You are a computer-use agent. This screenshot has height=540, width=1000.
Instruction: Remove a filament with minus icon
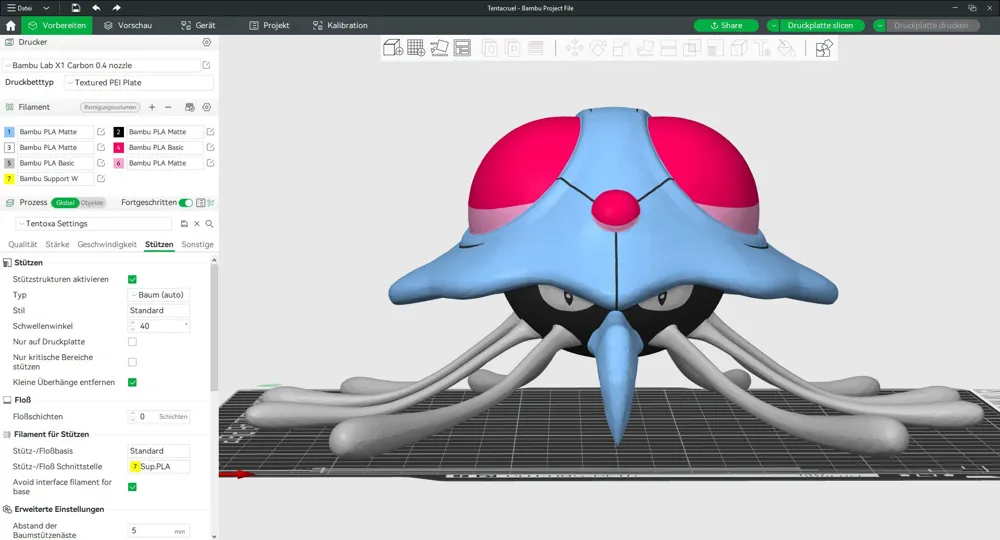click(x=168, y=107)
